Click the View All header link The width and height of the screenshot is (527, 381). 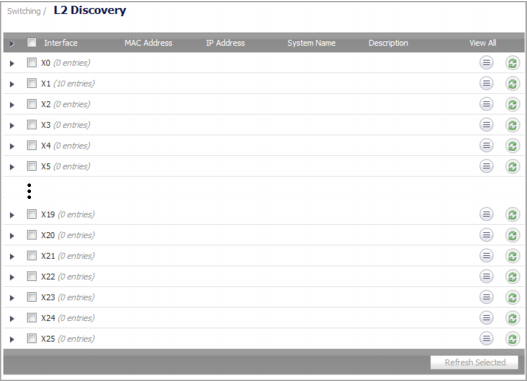click(483, 43)
